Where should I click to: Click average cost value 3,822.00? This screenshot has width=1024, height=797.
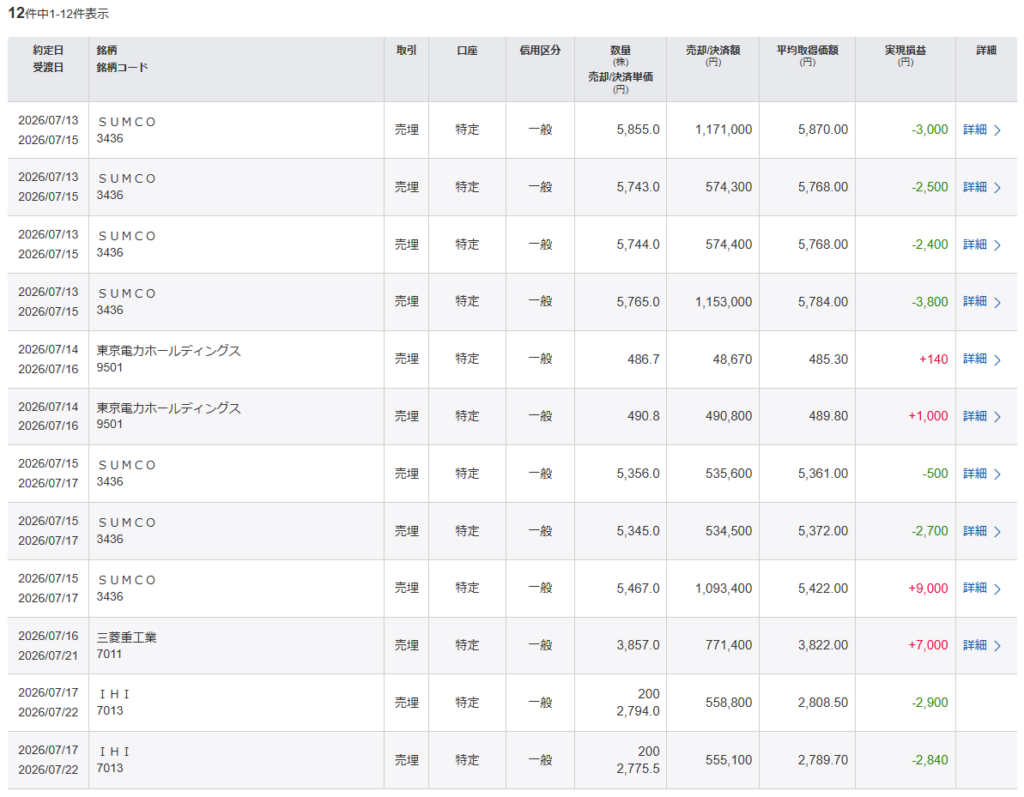823,645
